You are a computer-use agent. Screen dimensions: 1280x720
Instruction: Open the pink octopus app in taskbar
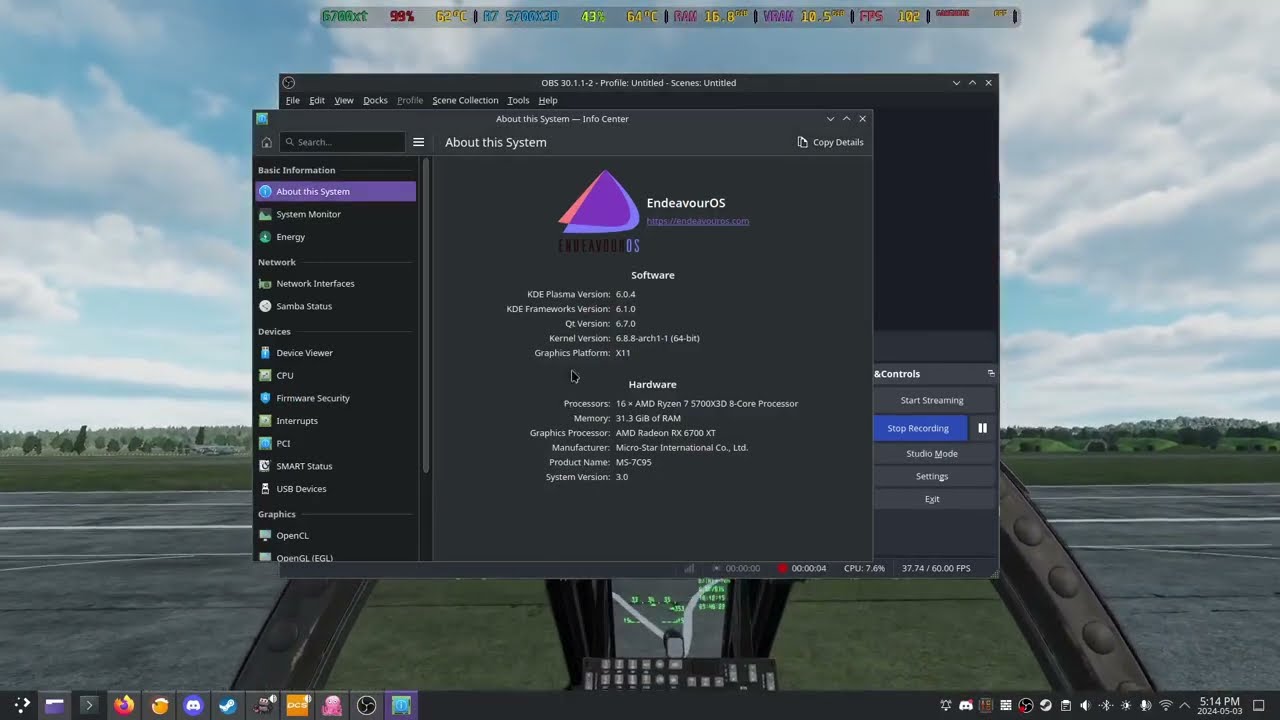(x=332, y=705)
